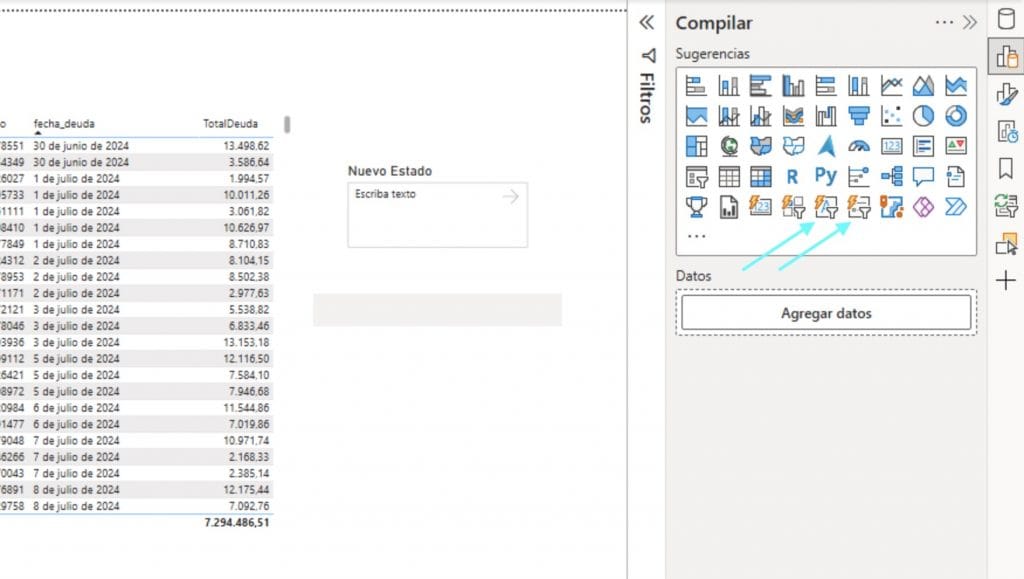Insert an R script visual
Viewport: 1024px width, 579px height.
click(793, 177)
